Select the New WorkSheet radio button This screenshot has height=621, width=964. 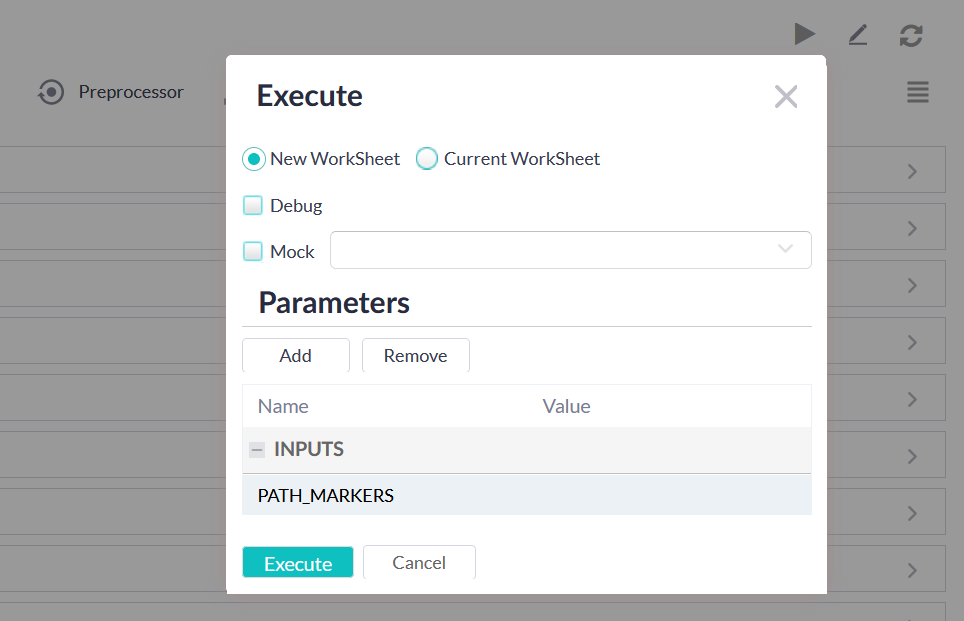pos(254,159)
